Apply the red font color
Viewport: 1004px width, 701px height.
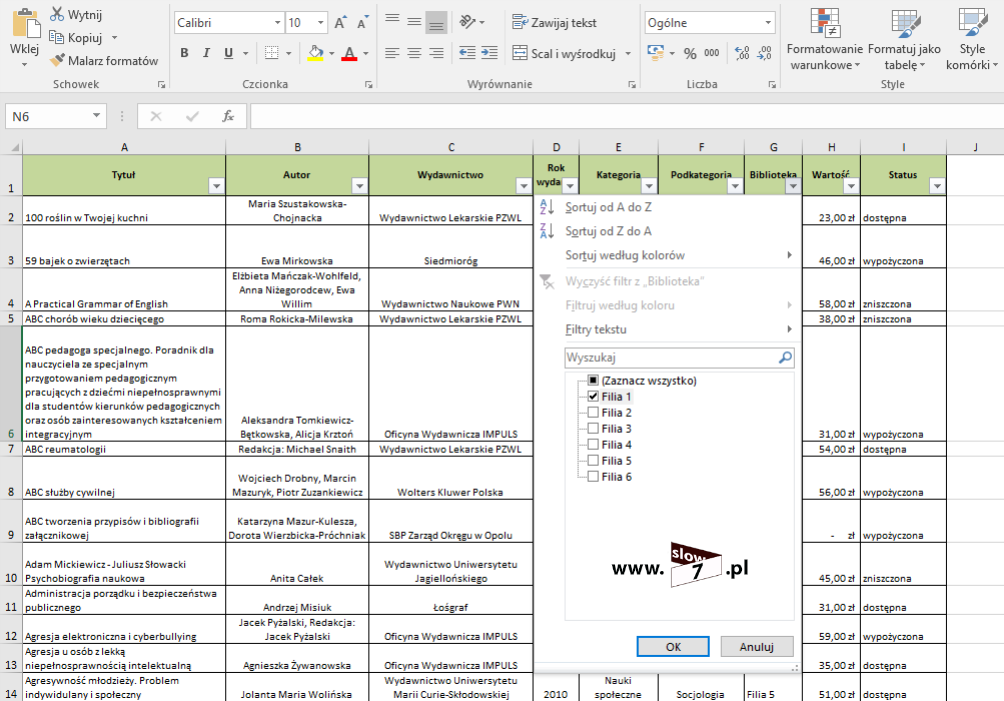point(349,52)
